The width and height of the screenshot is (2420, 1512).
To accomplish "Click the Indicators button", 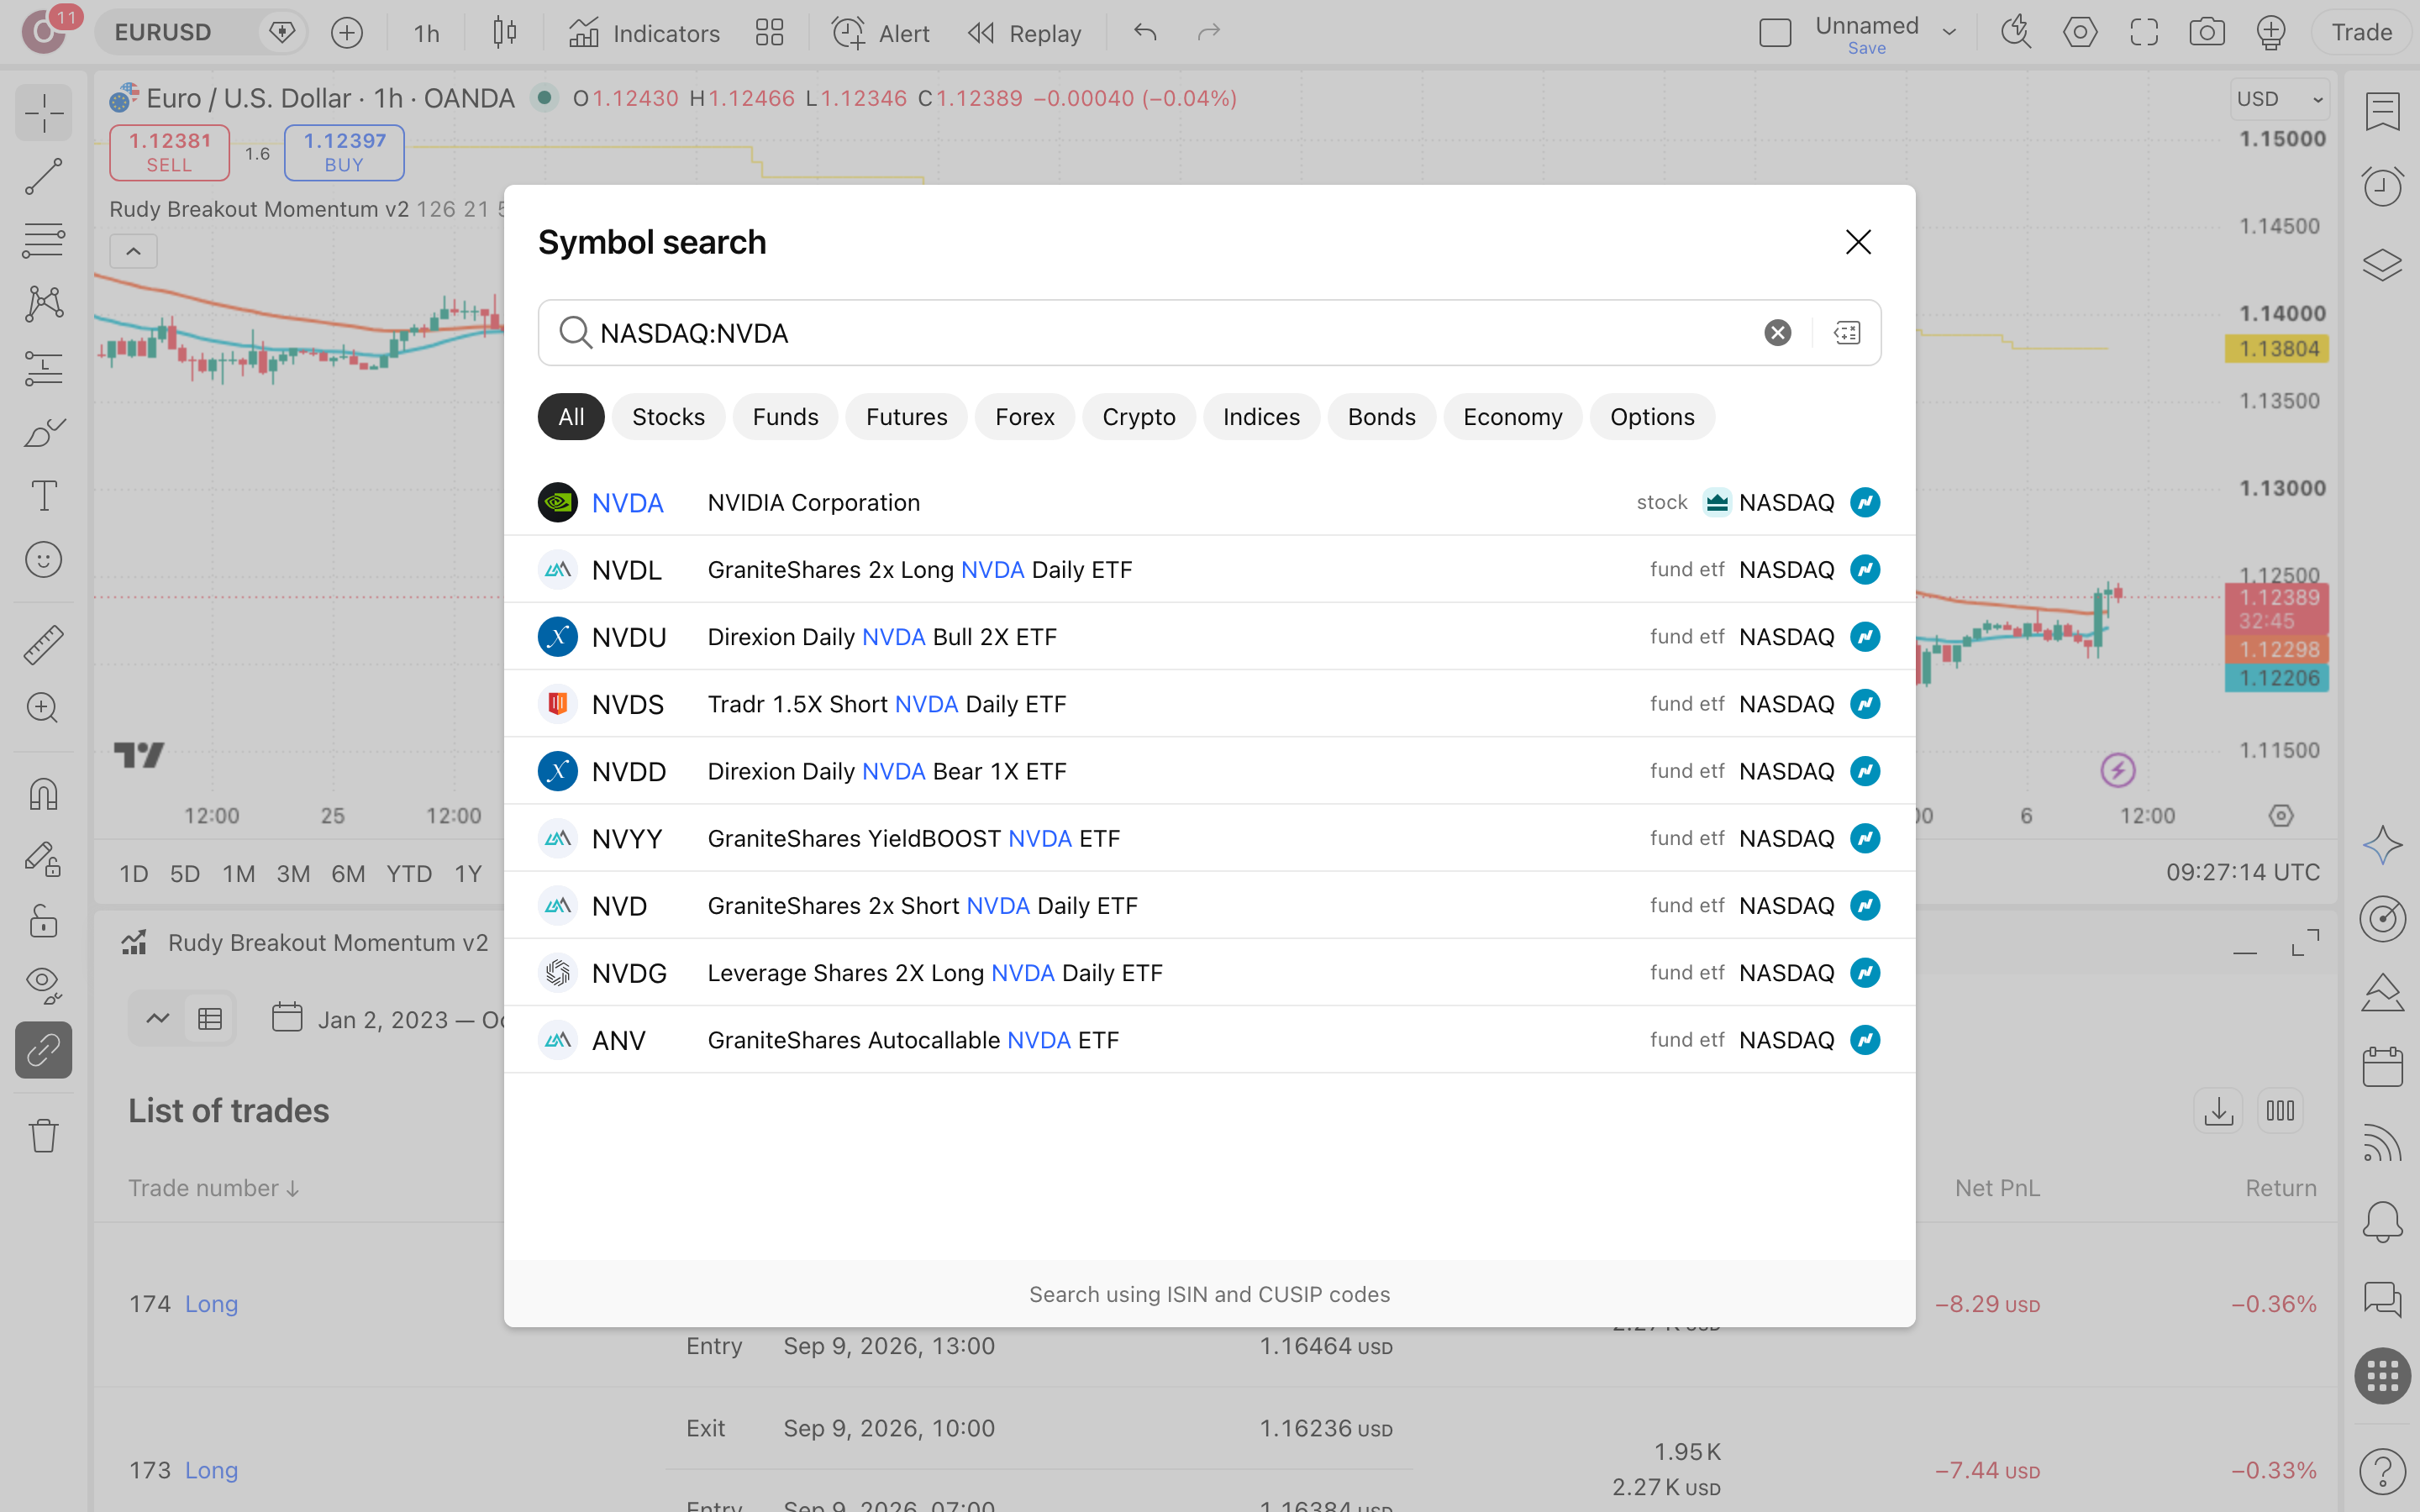I will 644,33.
